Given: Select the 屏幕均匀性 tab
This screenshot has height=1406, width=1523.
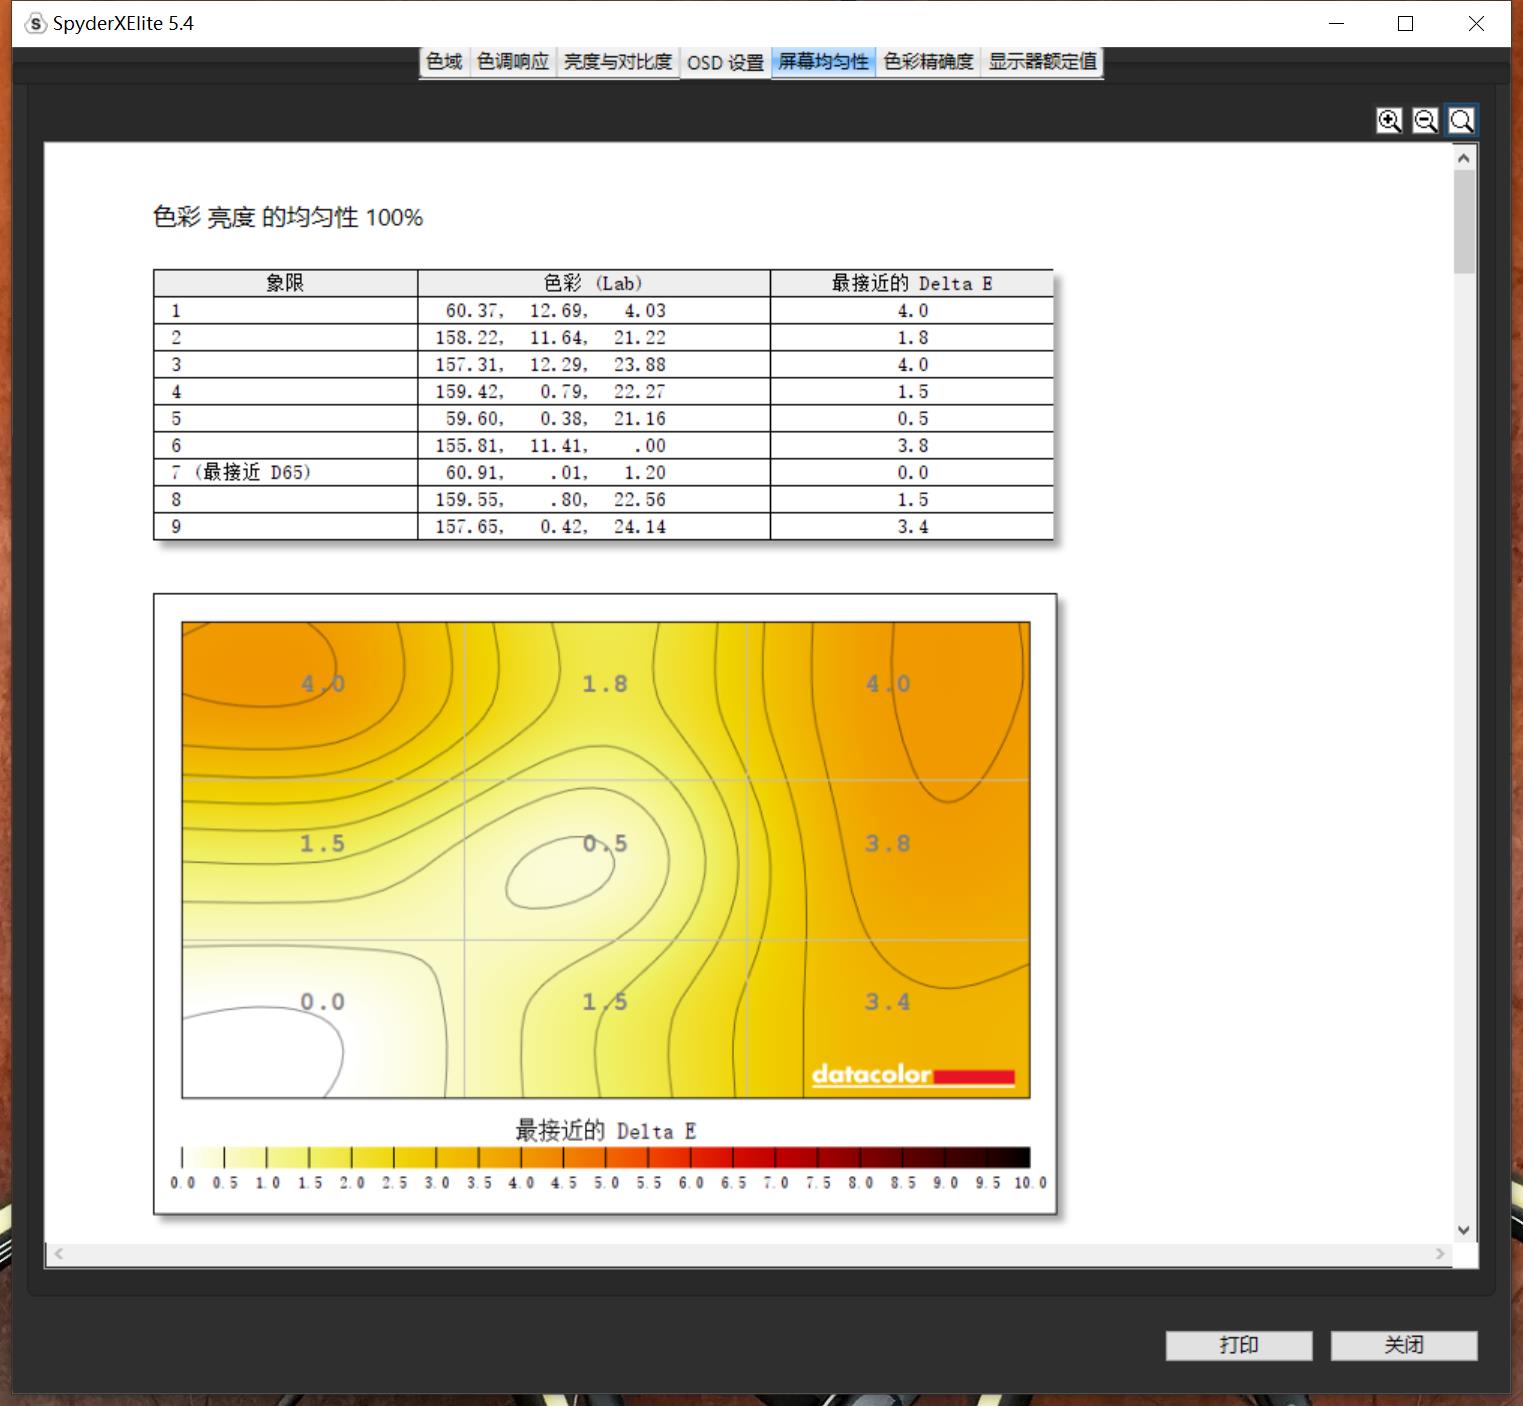Looking at the screenshot, I should (x=824, y=62).
